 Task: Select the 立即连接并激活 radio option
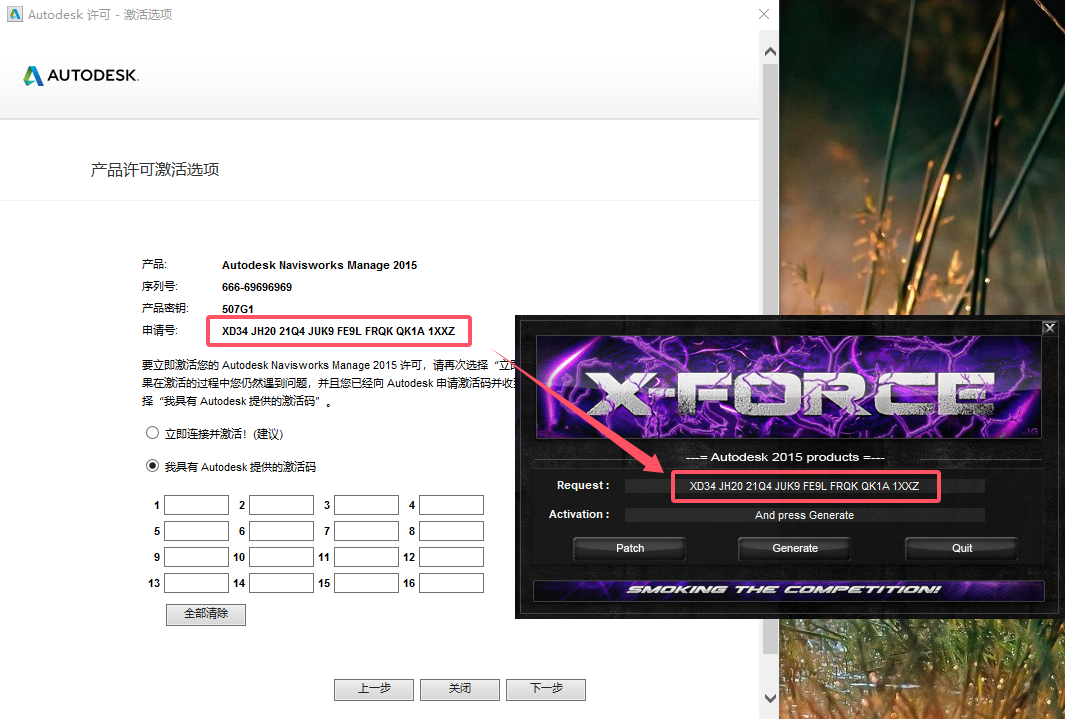[153, 434]
